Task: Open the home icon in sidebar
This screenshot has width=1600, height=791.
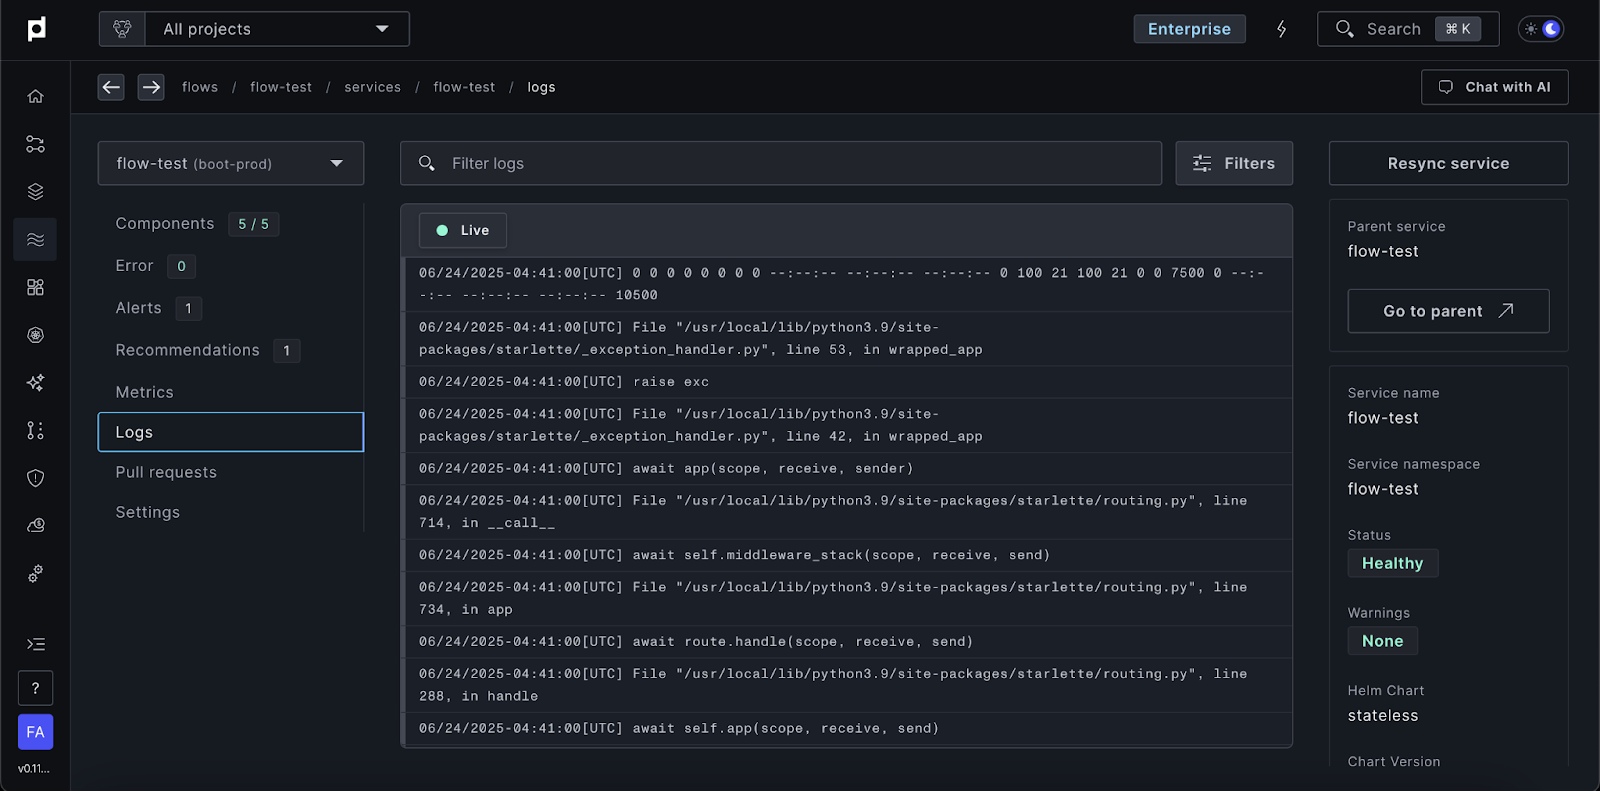Action: coord(35,96)
